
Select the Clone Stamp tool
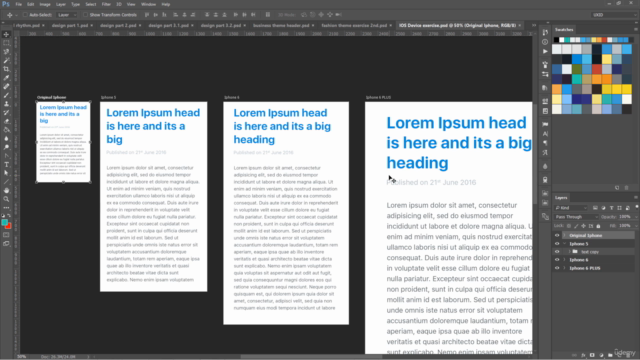click(6, 104)
